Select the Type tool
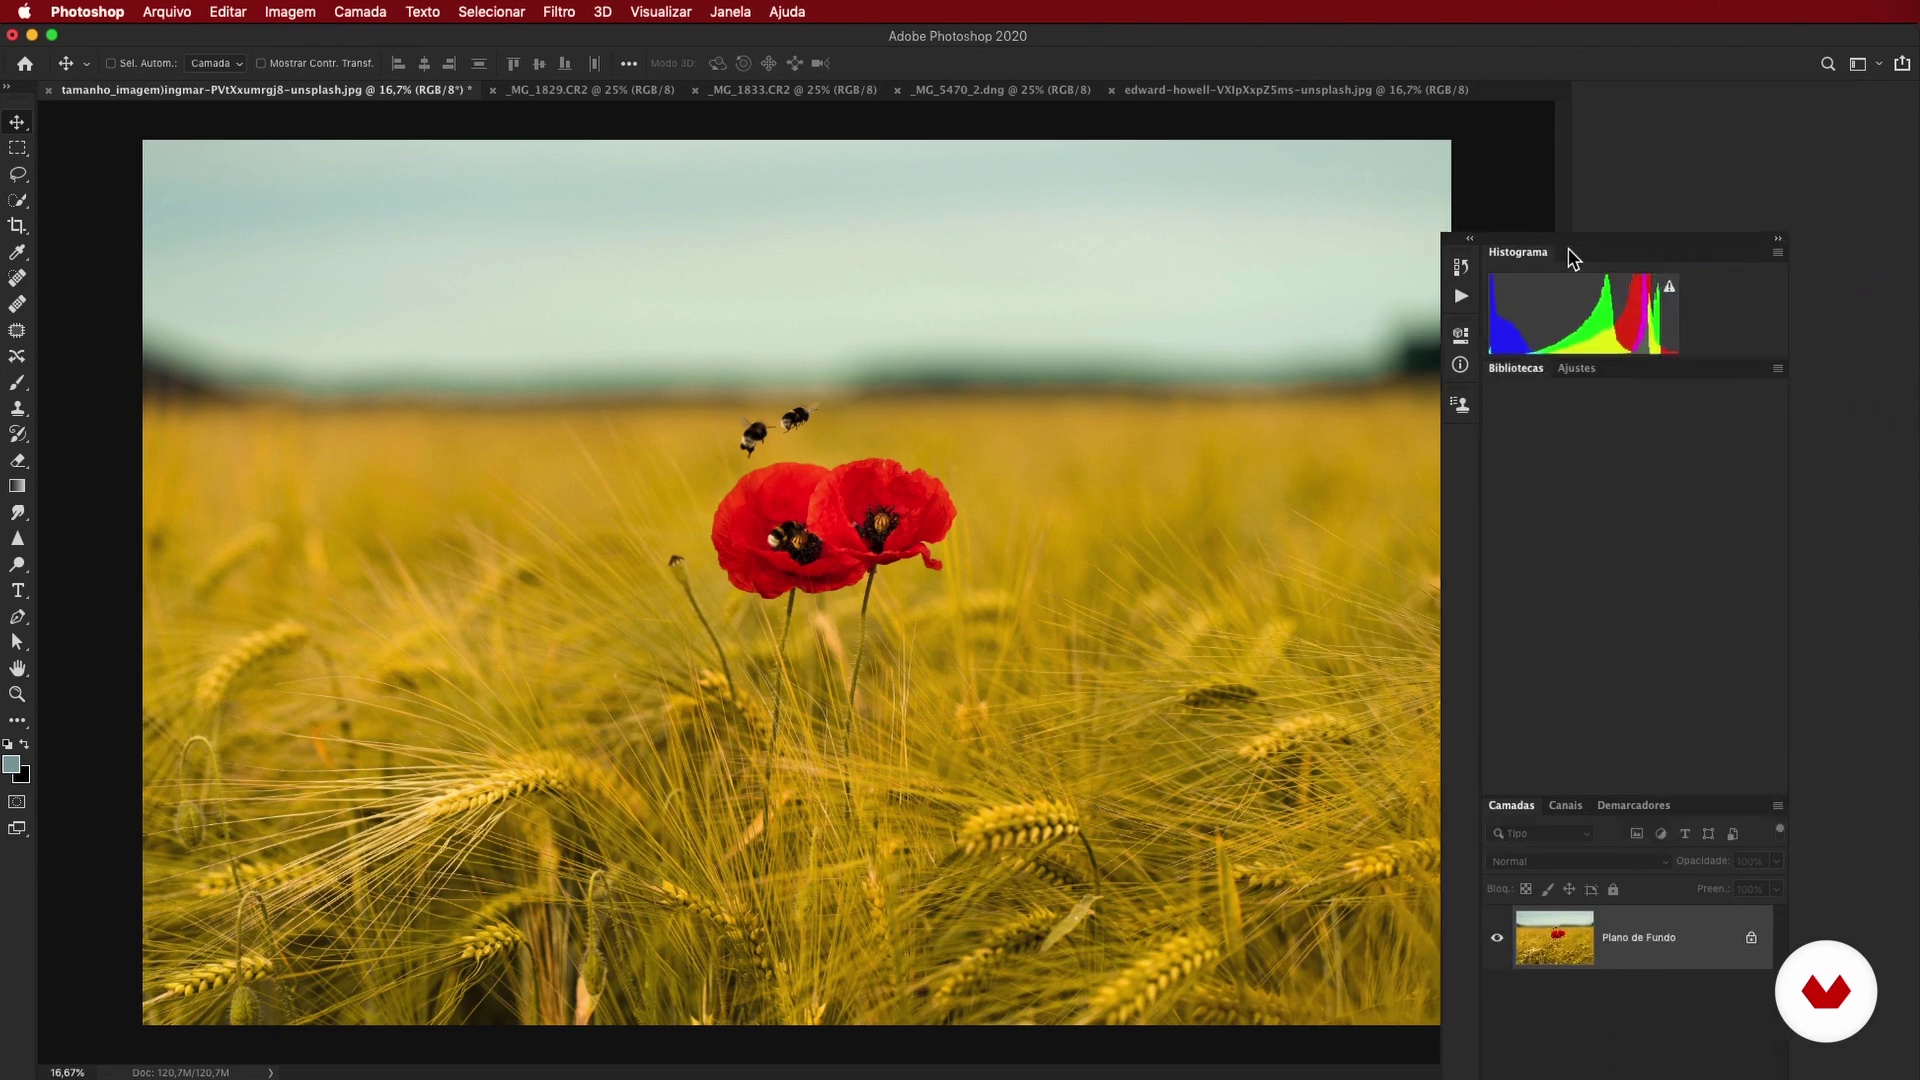 [17, 590]
